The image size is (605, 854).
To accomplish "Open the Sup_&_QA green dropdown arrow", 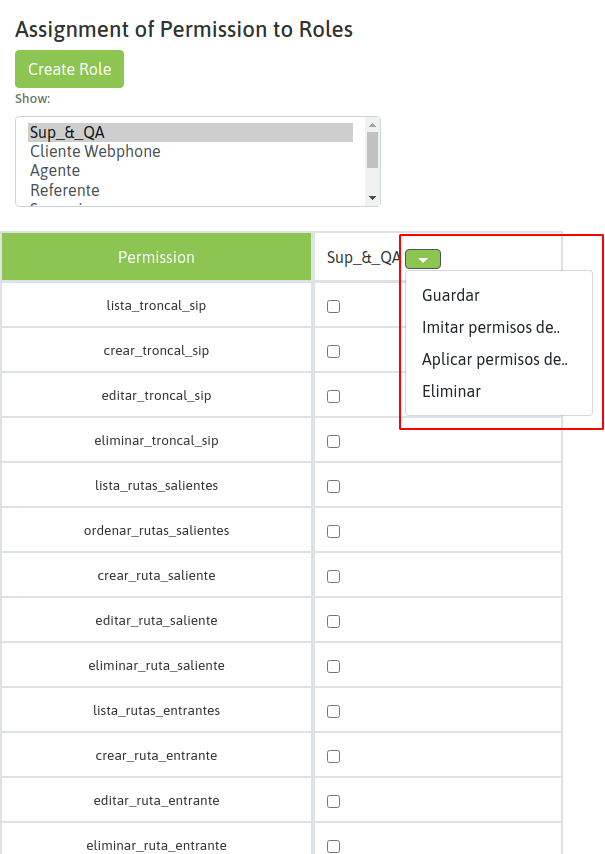I will pyautogui.click(x=423, y=259).
